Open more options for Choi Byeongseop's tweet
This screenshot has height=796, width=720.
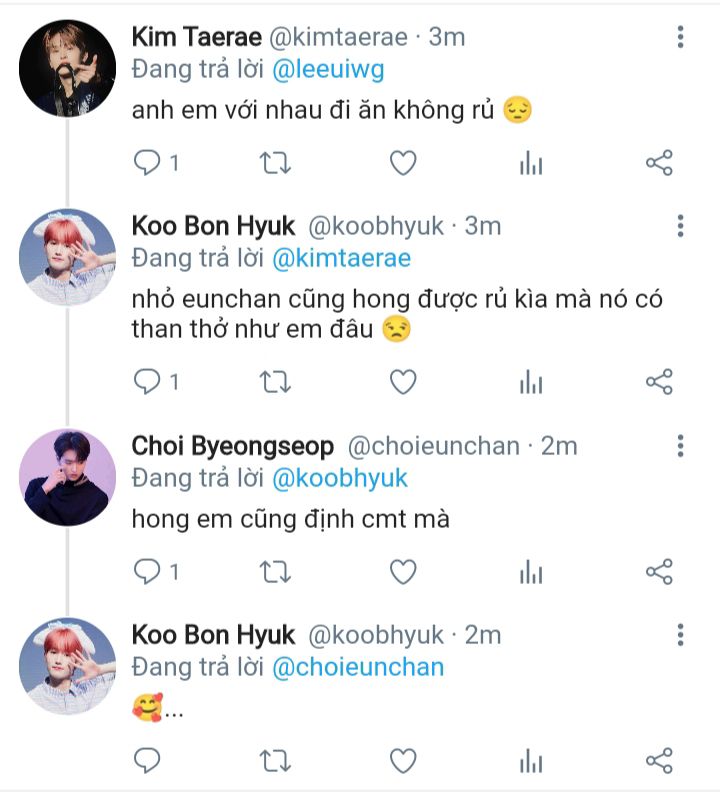click(x=680, y=446)
